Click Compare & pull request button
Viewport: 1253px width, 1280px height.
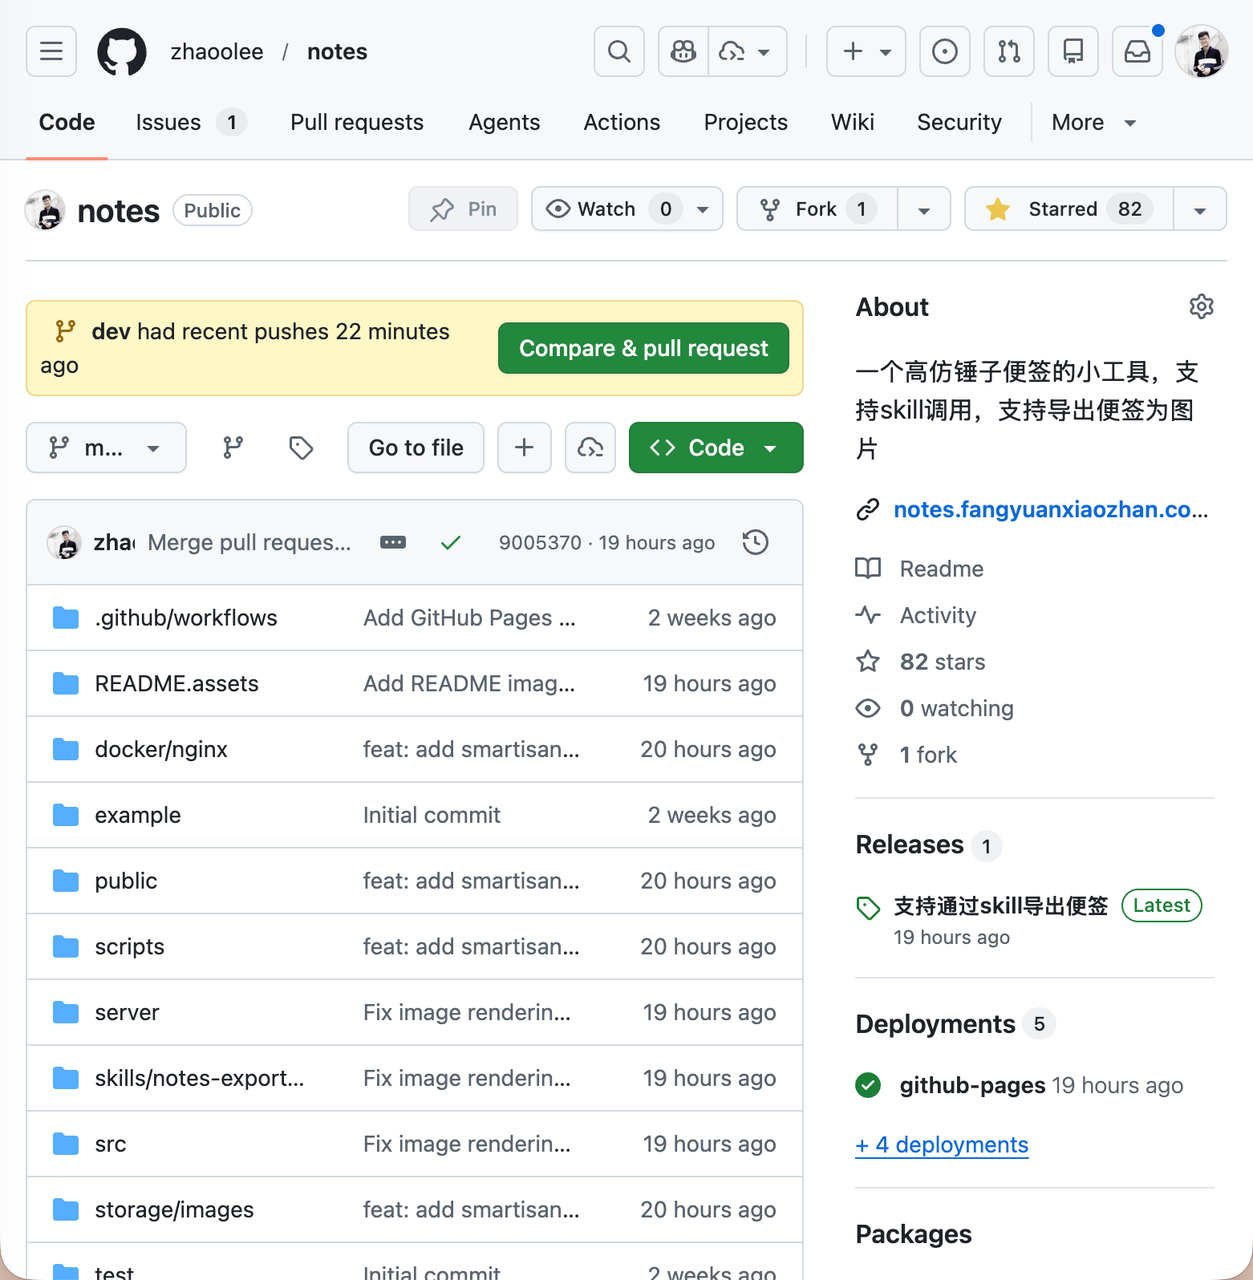point(643,348)
